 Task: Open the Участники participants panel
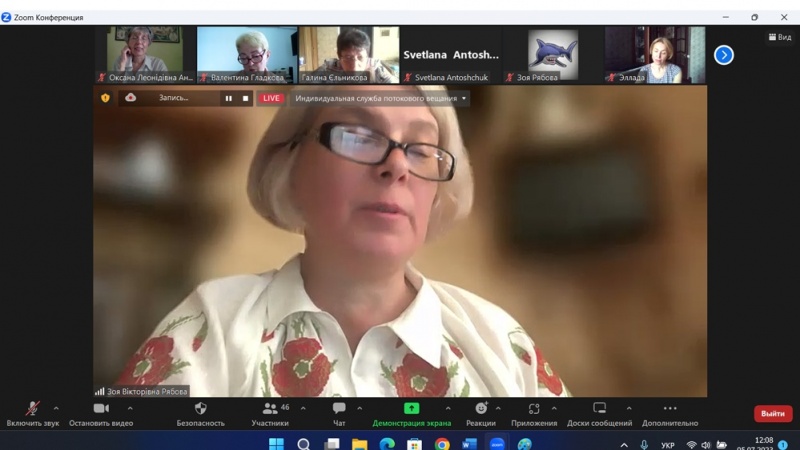(x=270, y=409)
